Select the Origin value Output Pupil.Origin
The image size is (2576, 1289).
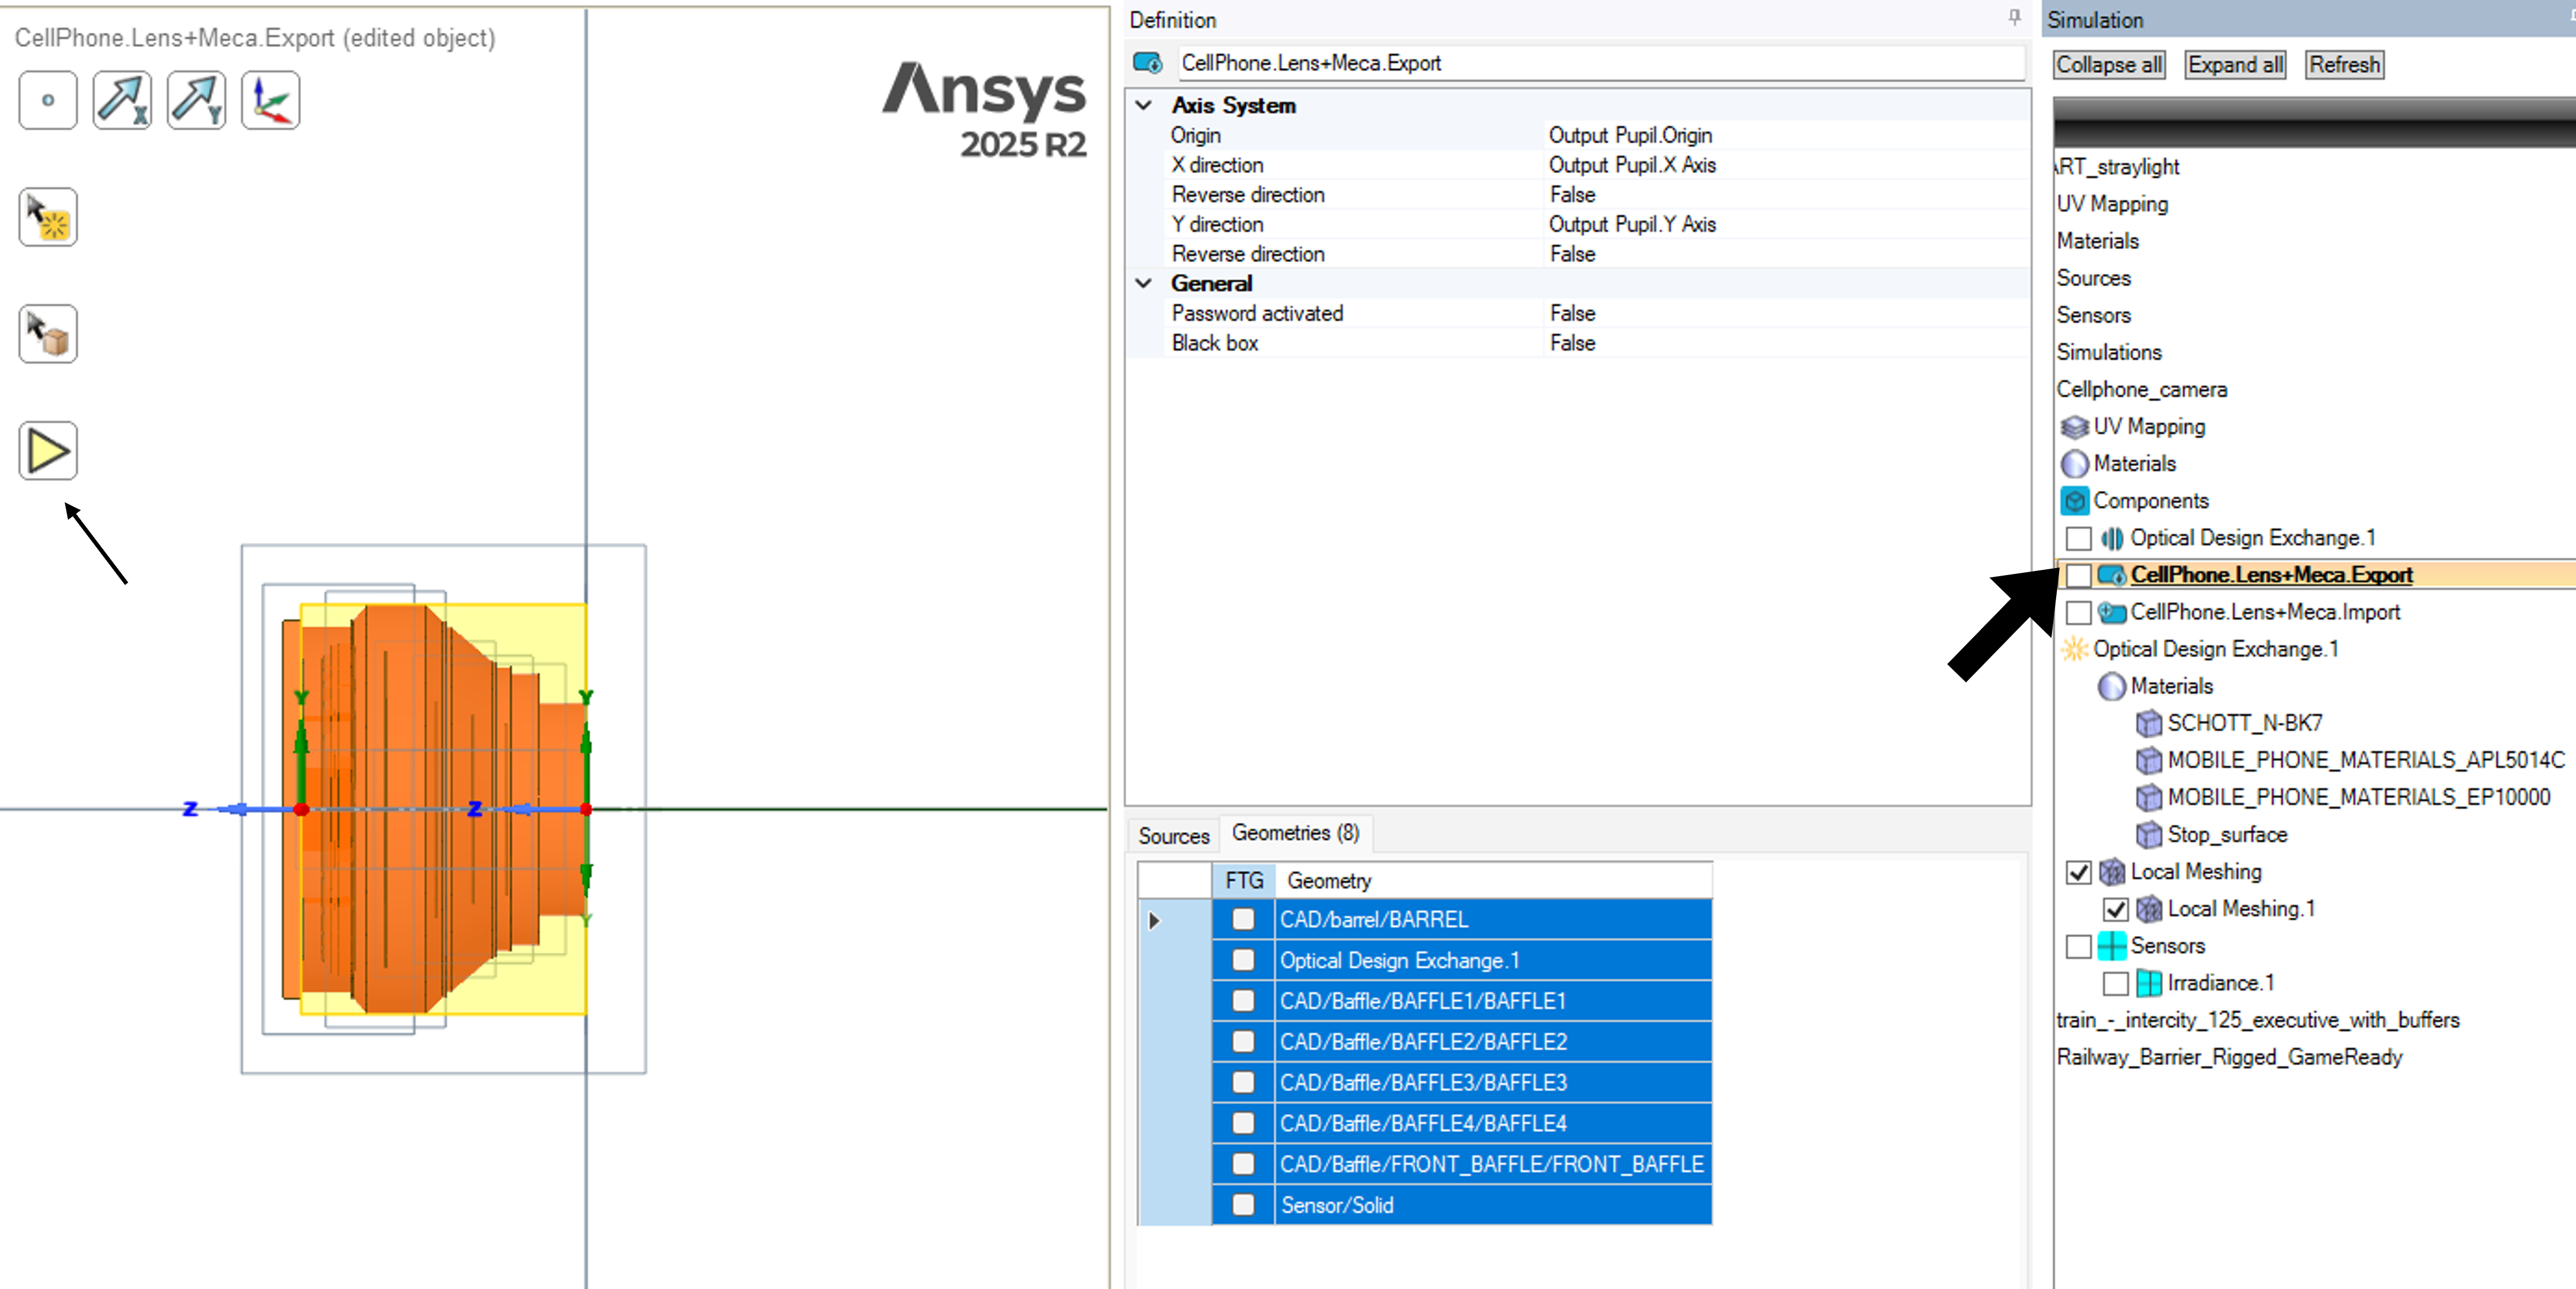click(x=1630, y=135)
